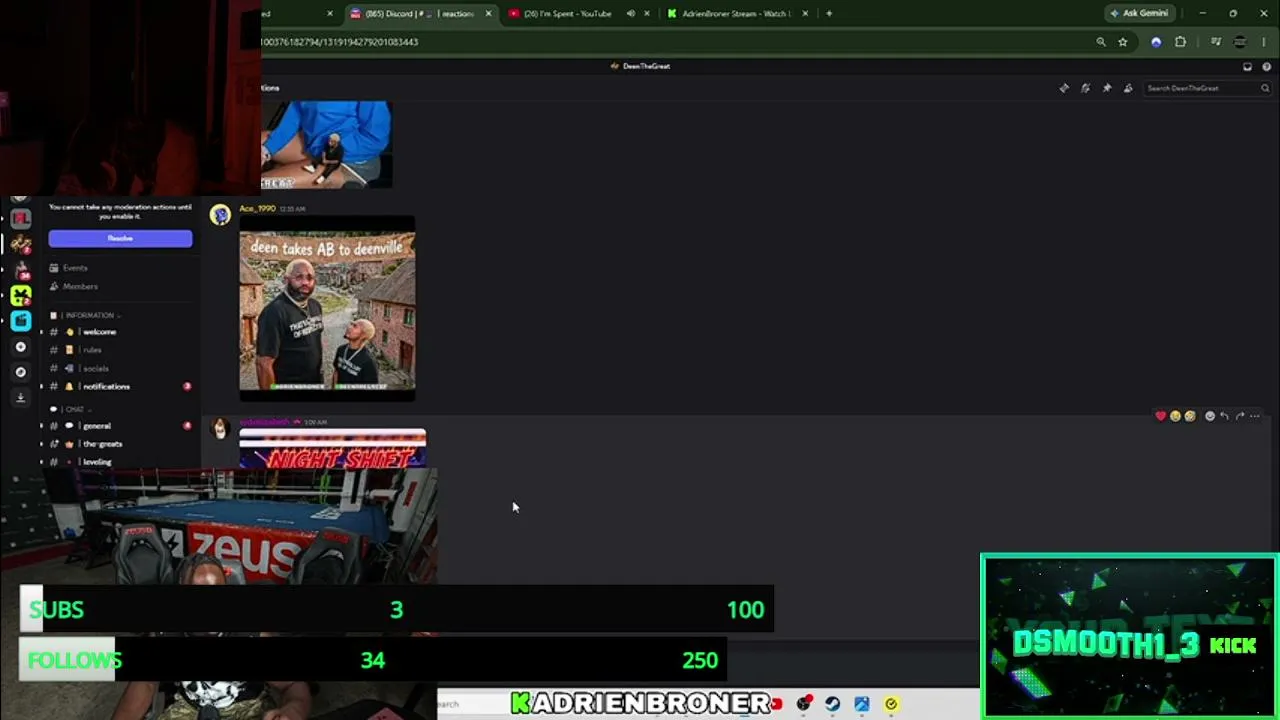
Task: Open the blue app icon on the taskbar
Action: pos(861,704)
